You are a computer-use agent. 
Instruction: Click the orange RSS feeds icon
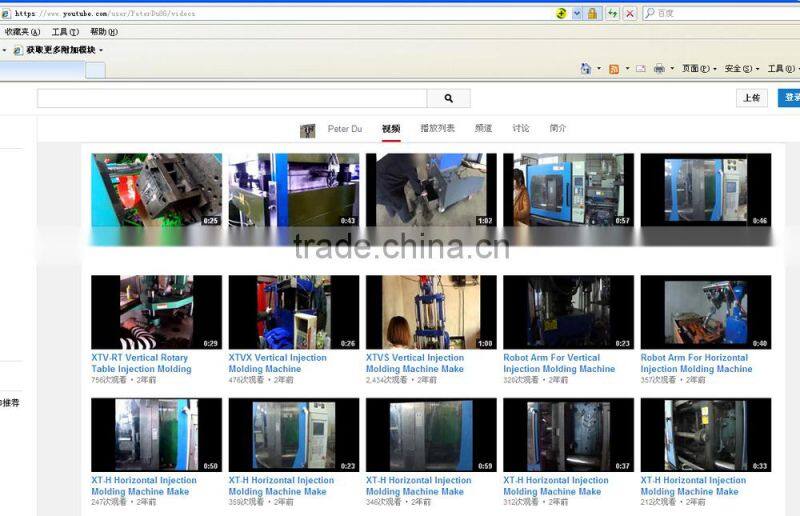614,69
